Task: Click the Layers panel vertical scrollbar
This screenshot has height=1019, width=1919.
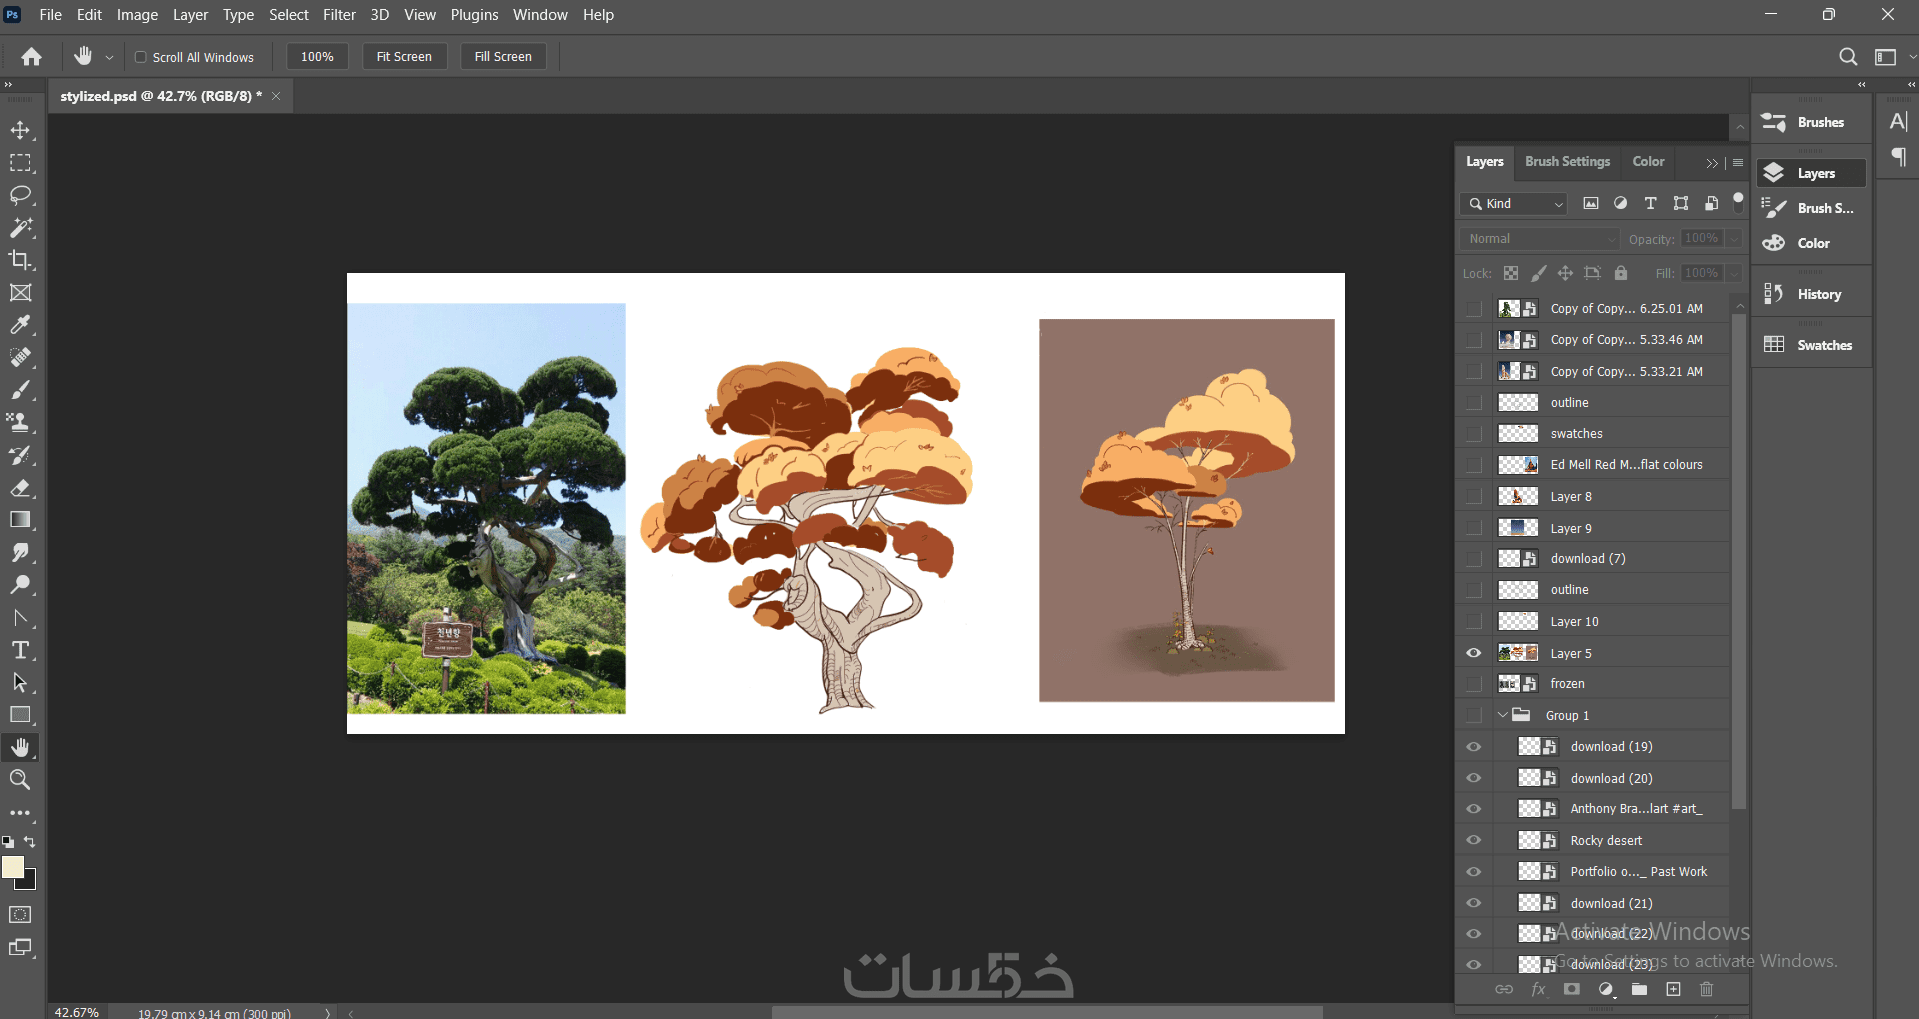Action: [1740, 561]
